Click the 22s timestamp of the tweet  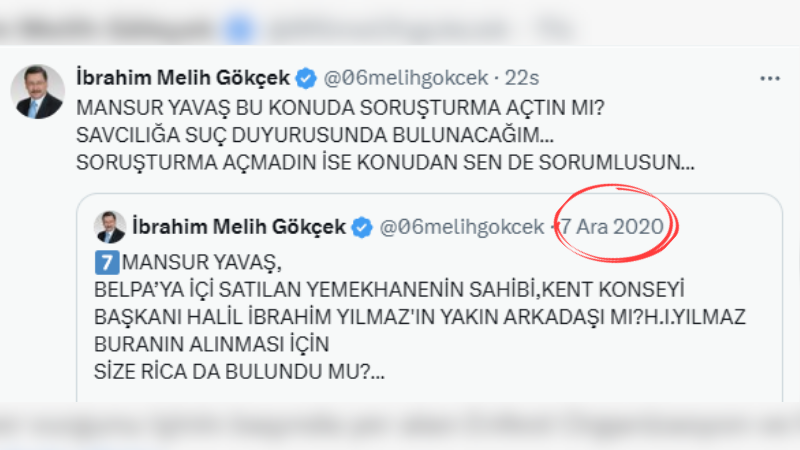(x=523, y=77)
